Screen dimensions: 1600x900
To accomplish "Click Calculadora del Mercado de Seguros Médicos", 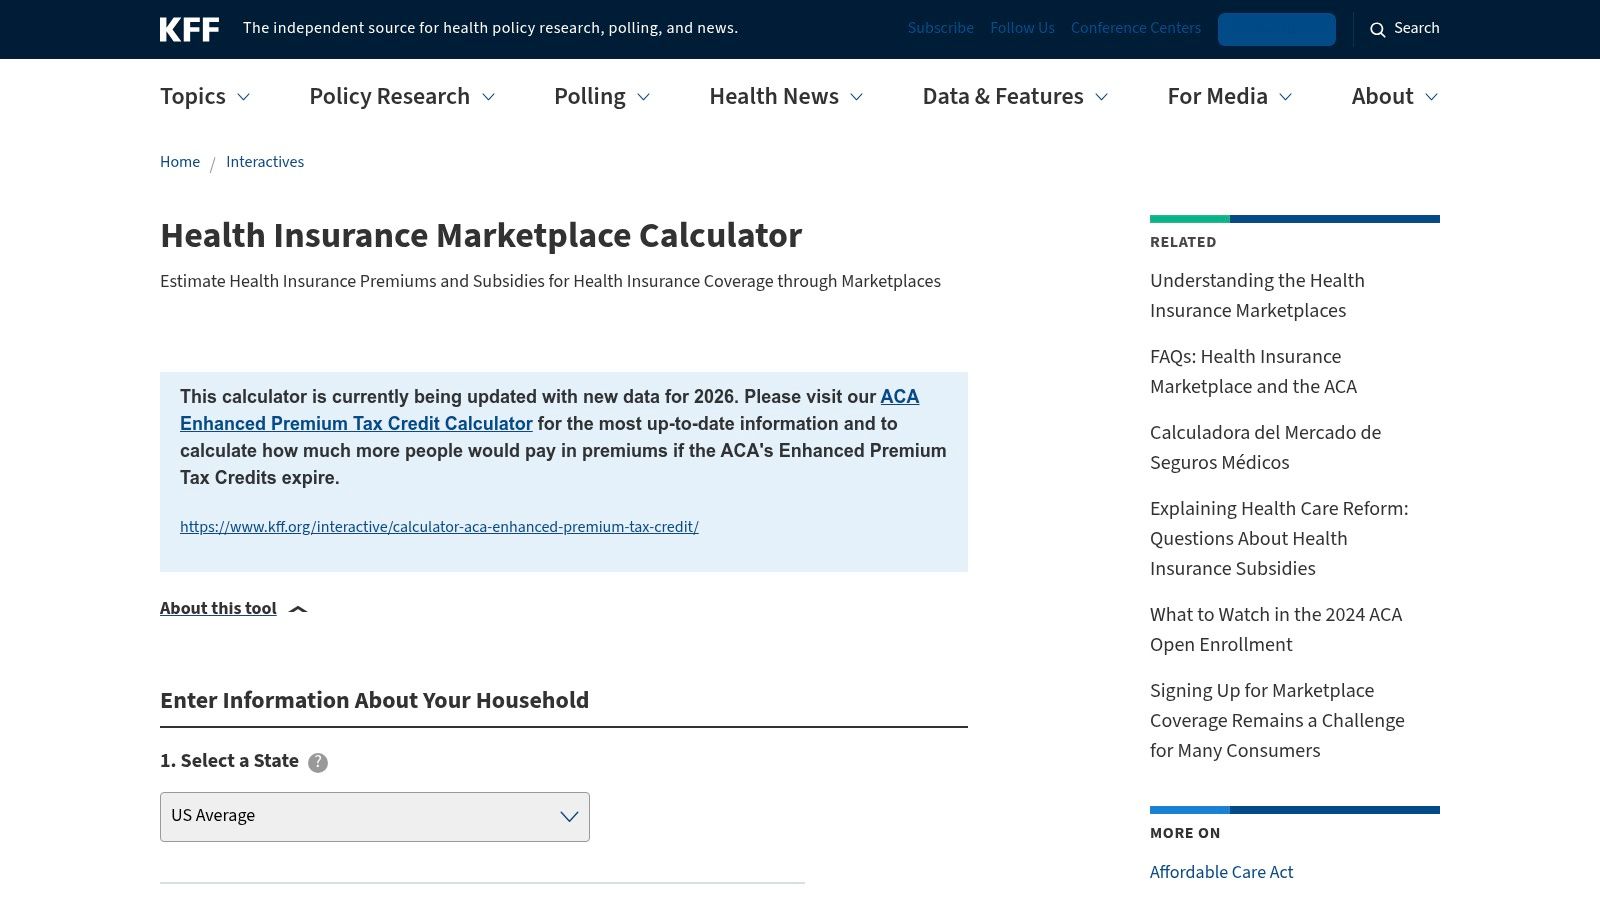I will [x=1265, y=447].
